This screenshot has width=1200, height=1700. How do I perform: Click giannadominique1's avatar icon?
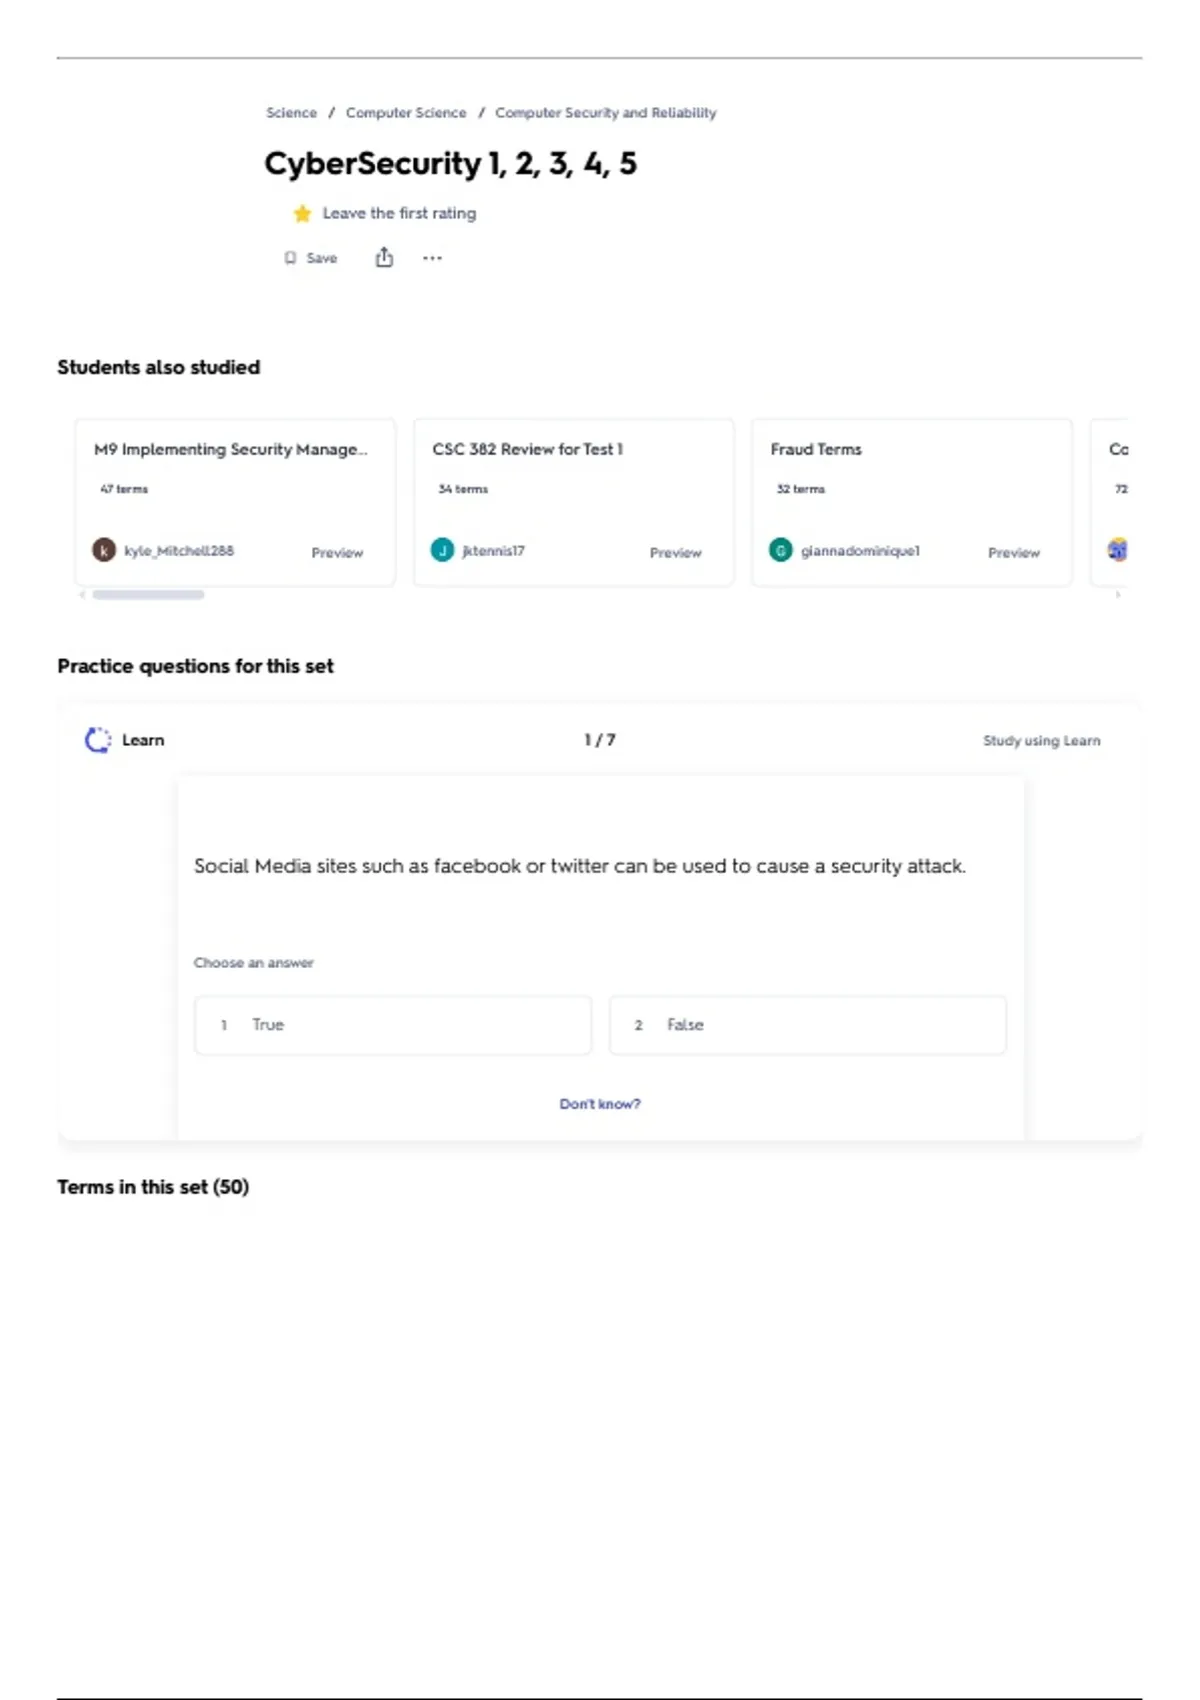coord(780,550)
